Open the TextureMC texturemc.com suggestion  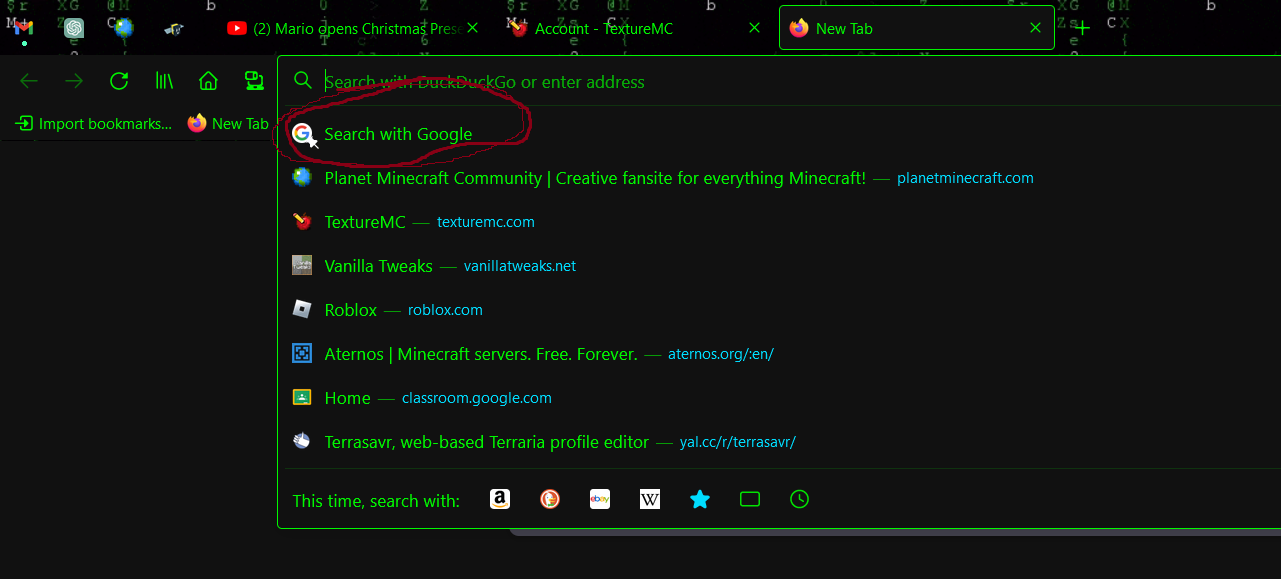point(779,222)
